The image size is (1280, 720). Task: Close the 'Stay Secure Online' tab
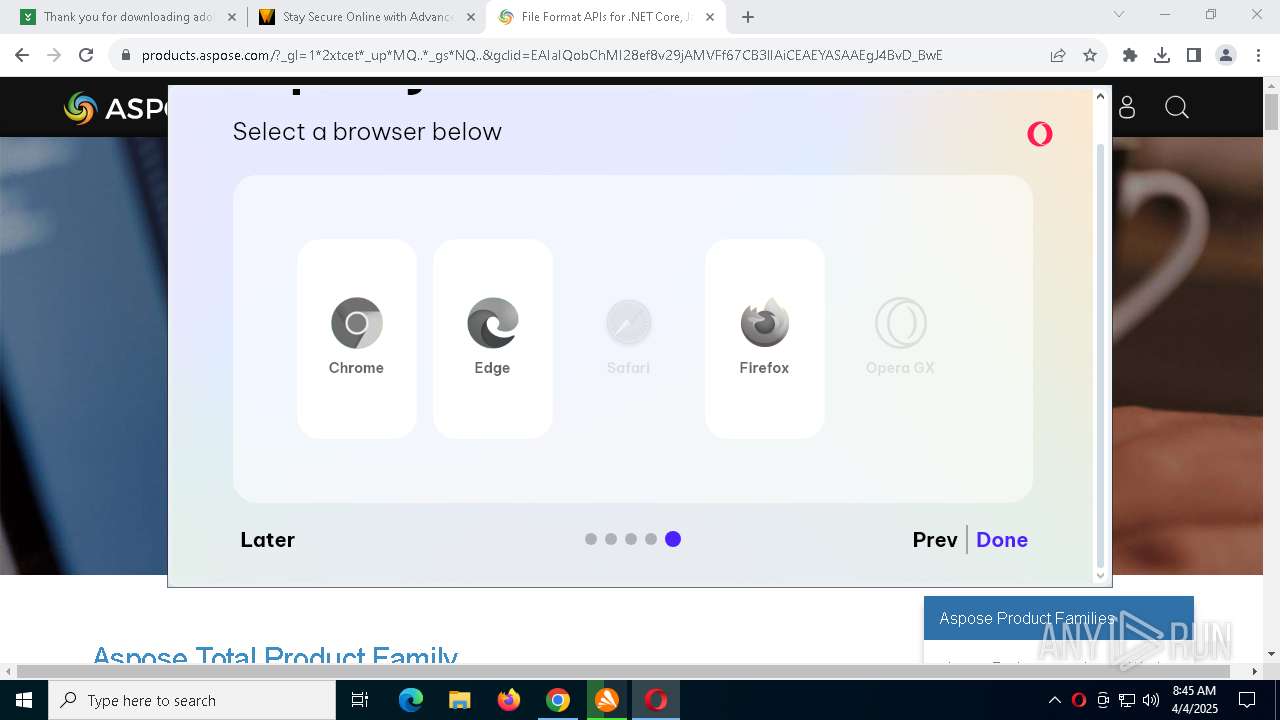[x=471, y=17]
